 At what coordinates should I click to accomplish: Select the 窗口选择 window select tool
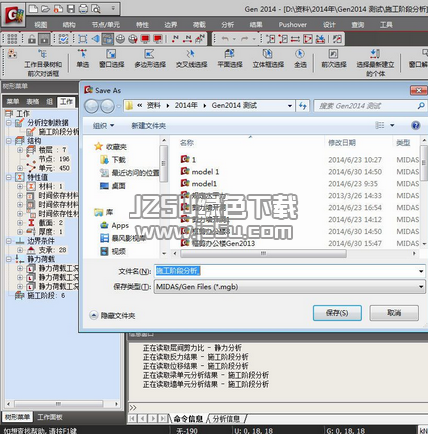[x=111, y=59]
